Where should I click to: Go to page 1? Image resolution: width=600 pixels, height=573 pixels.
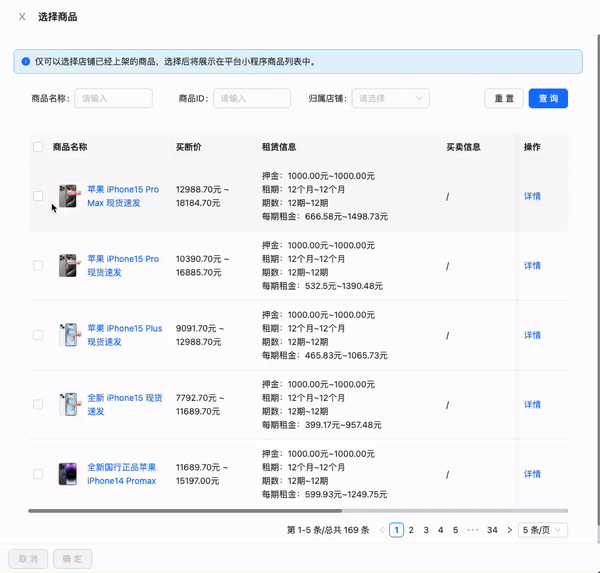coord(396,530)
